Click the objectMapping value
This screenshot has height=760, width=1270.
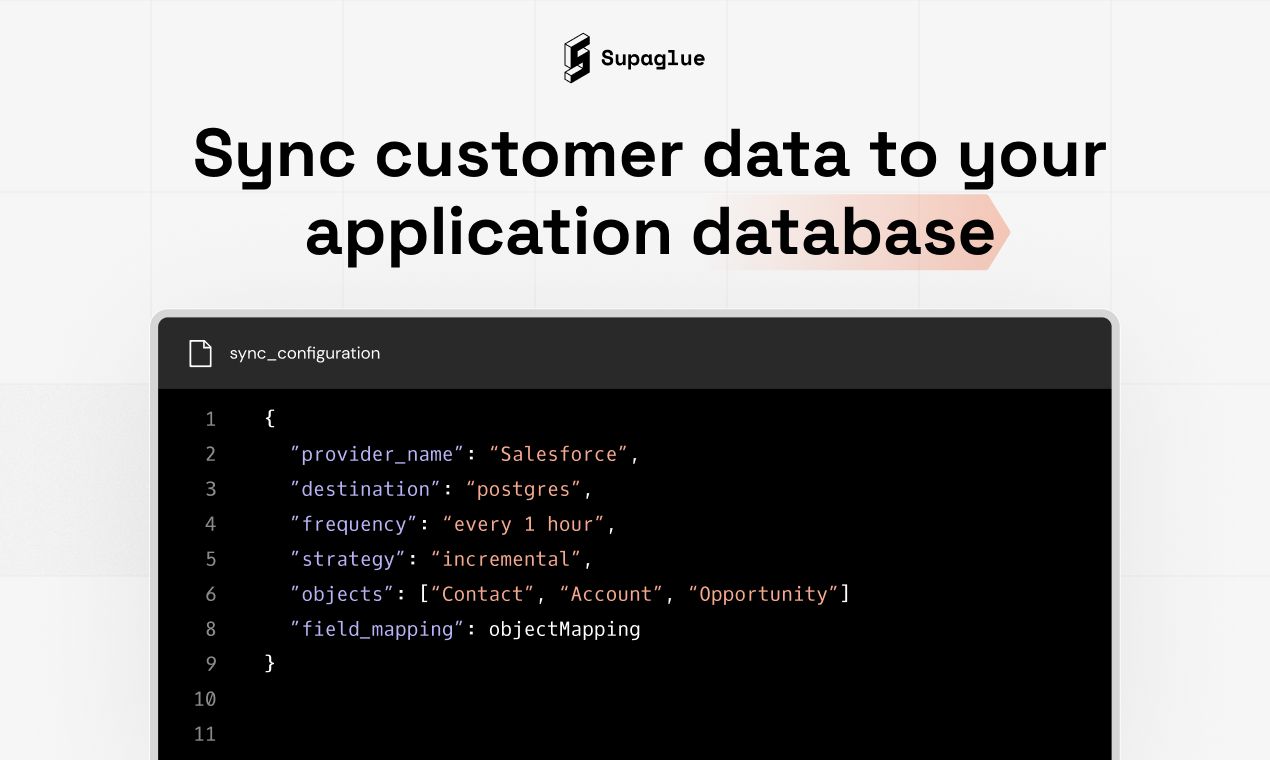564,629
